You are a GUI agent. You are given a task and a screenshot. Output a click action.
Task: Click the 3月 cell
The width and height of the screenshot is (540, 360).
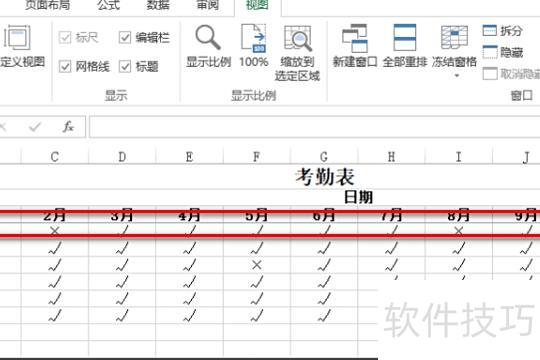pos(122,215)
